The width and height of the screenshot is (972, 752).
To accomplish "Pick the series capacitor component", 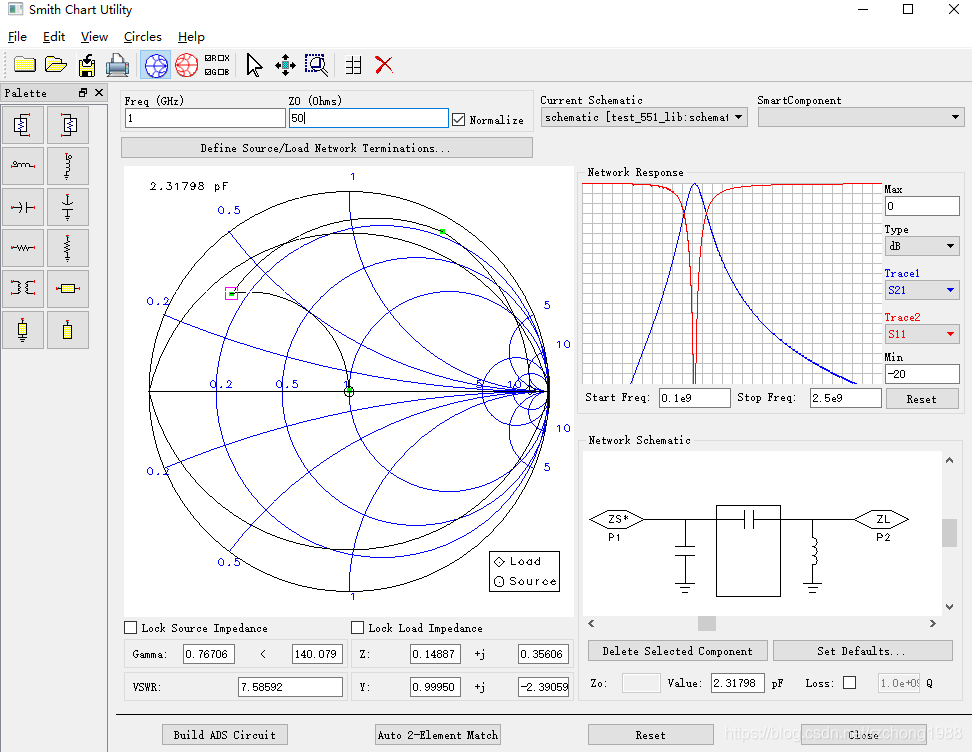I will pyautogui.click(x=23, y=207).
